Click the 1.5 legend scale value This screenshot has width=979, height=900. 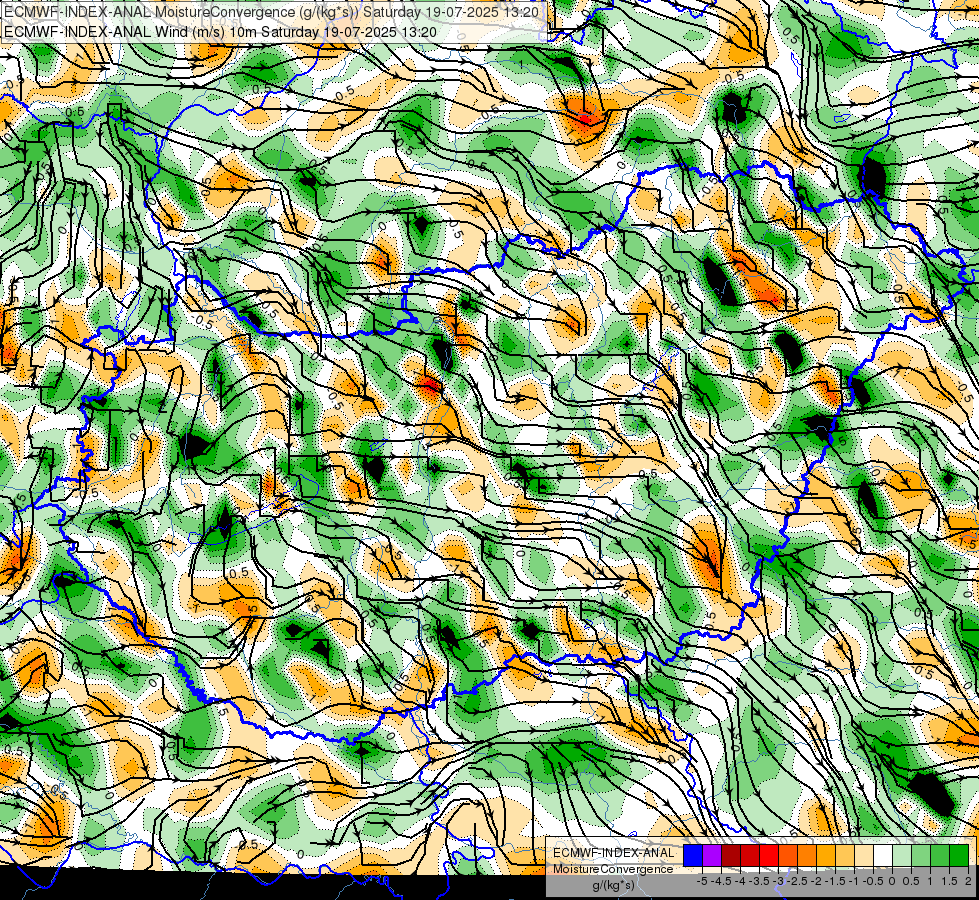tap(948, 881)
